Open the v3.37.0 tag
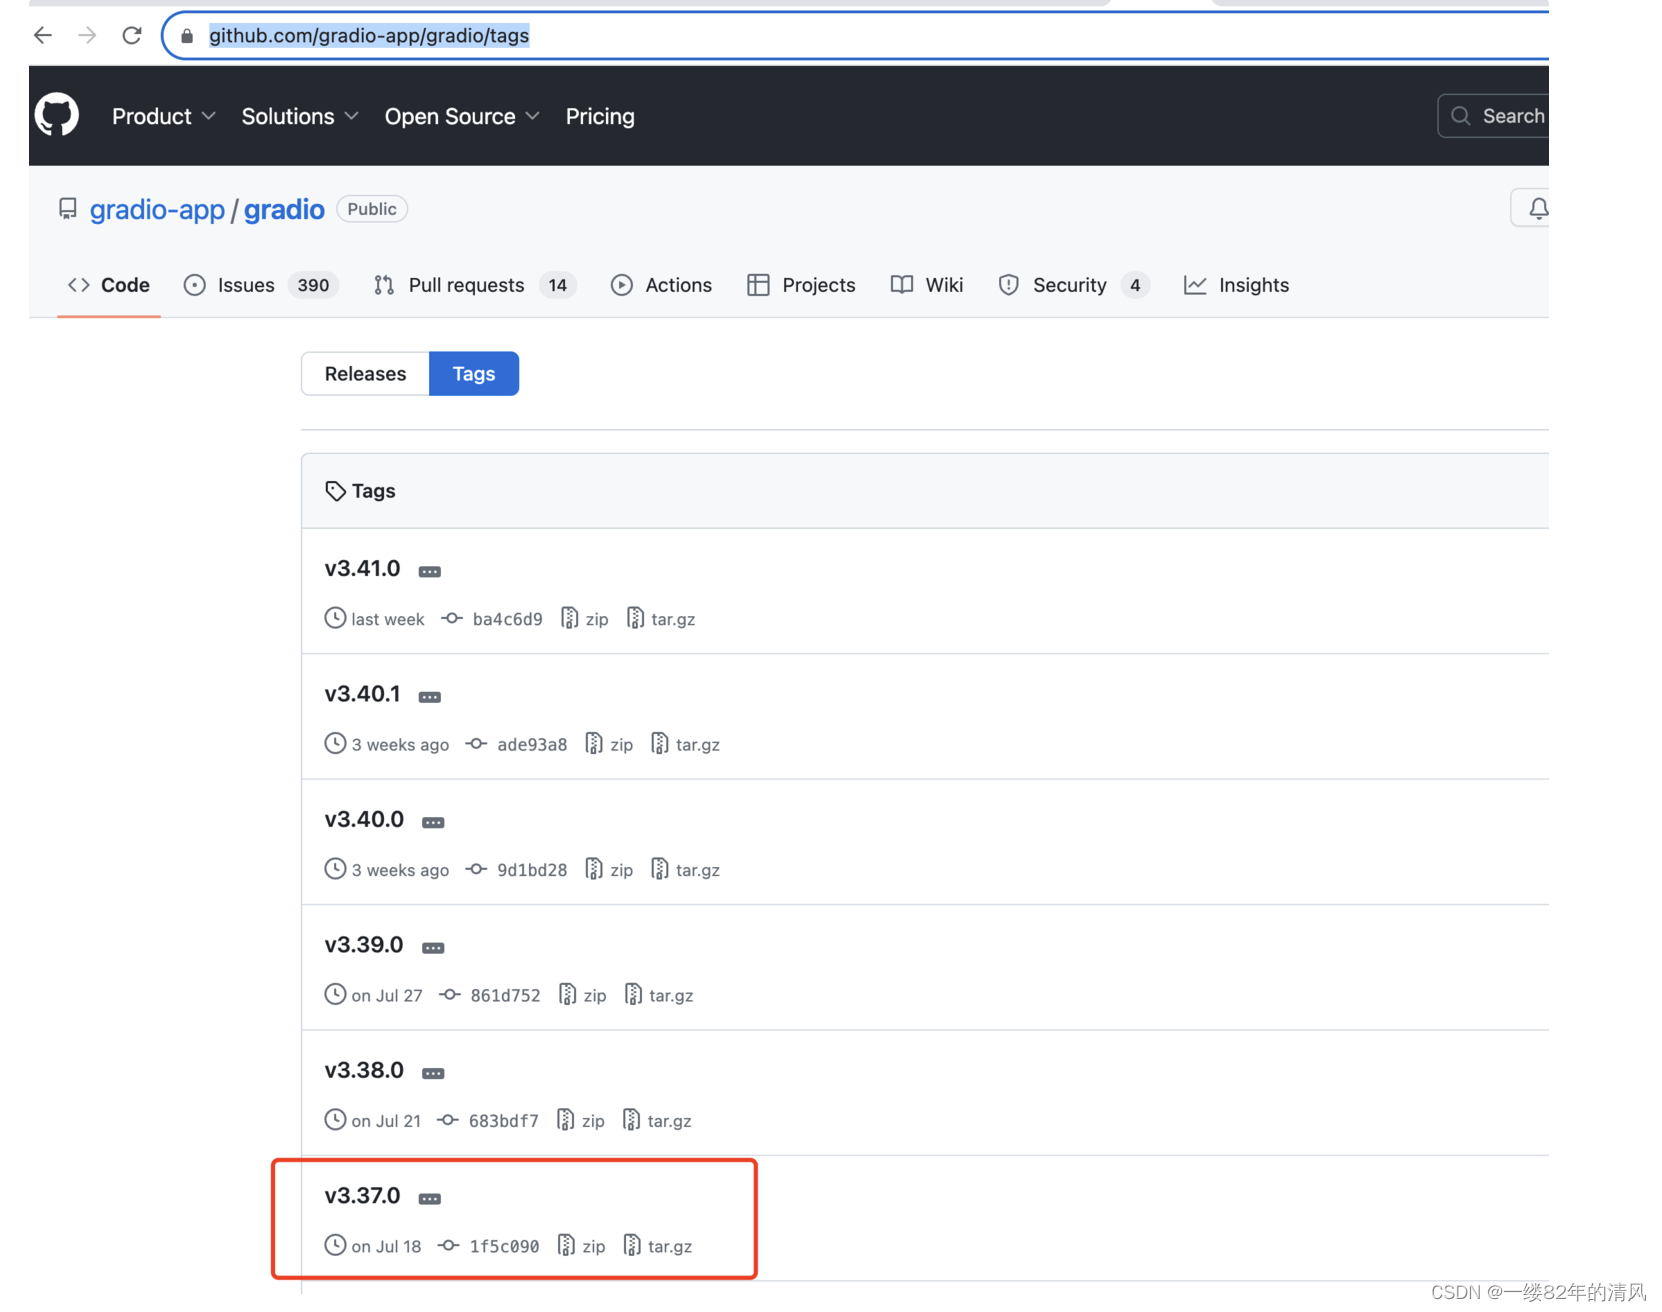 [362, 1195]
